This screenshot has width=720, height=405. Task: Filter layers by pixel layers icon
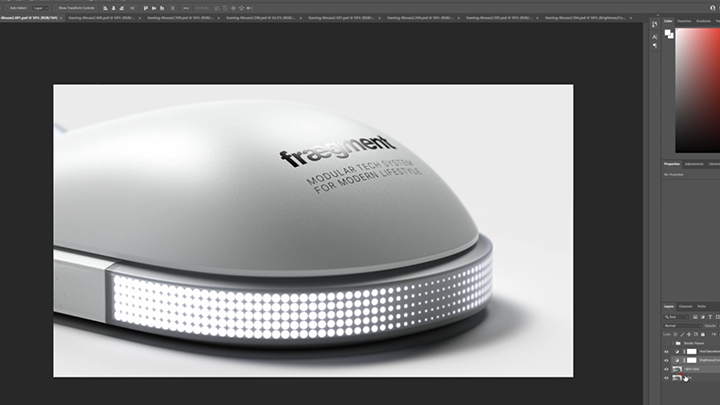pos(695,317)
